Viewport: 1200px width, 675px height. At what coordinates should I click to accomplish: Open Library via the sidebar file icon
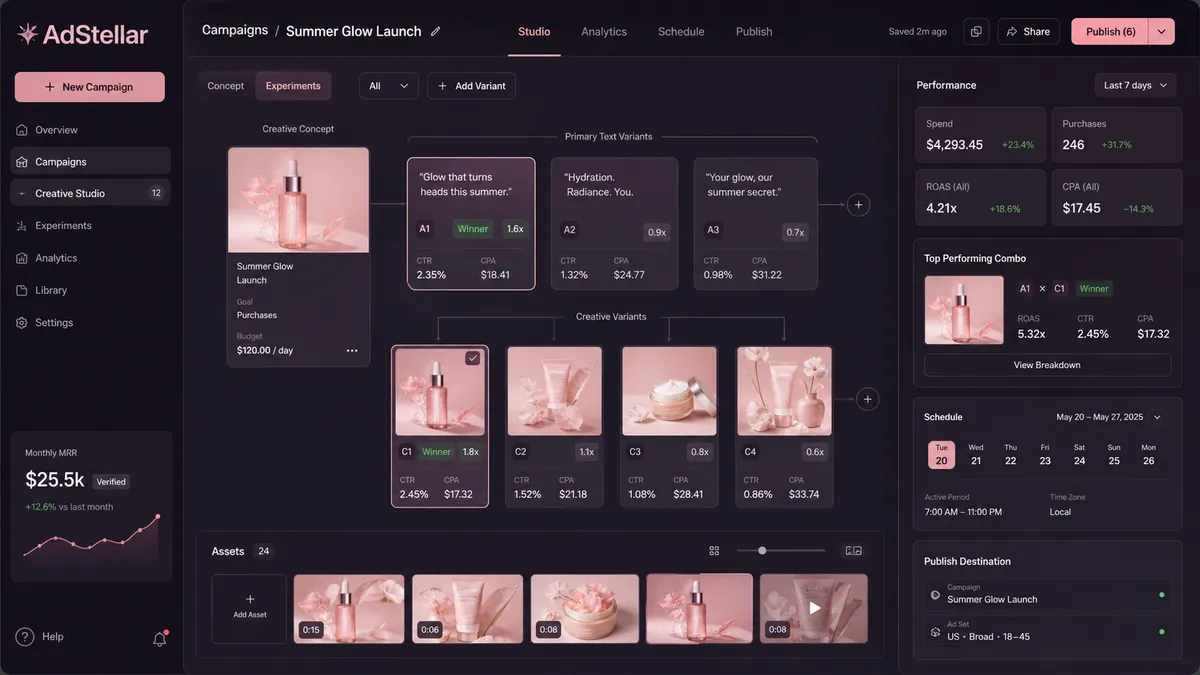click(x=22, y=291)
